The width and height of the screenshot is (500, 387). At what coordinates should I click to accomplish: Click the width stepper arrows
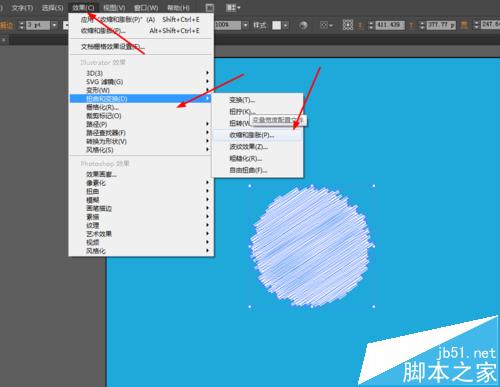[x=476, y=25]
